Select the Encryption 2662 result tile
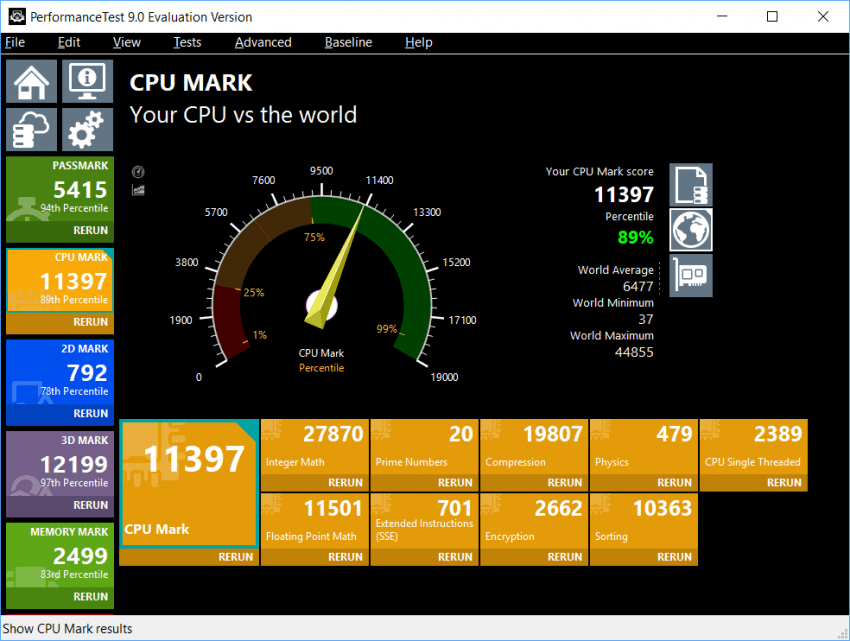Image resolution: width=850 pixels, height=641 pixels. tap(534, 521)
